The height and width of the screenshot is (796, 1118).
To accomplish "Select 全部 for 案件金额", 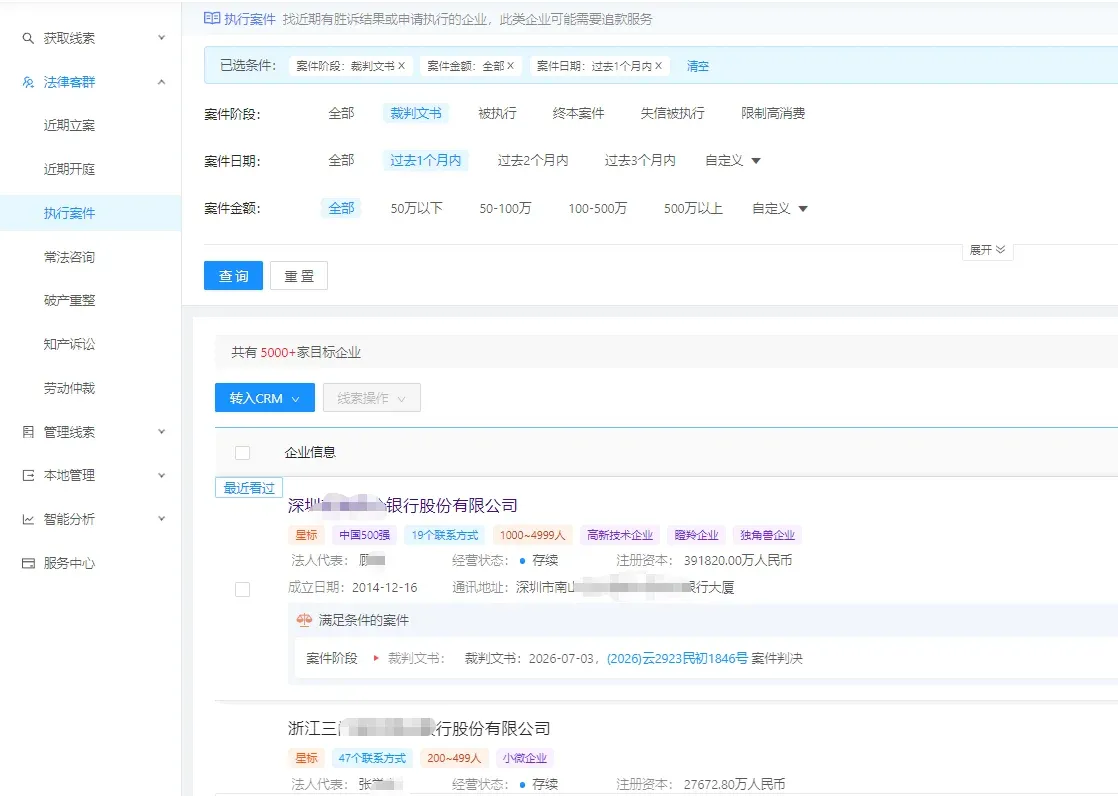I will (x=341, y=208).
